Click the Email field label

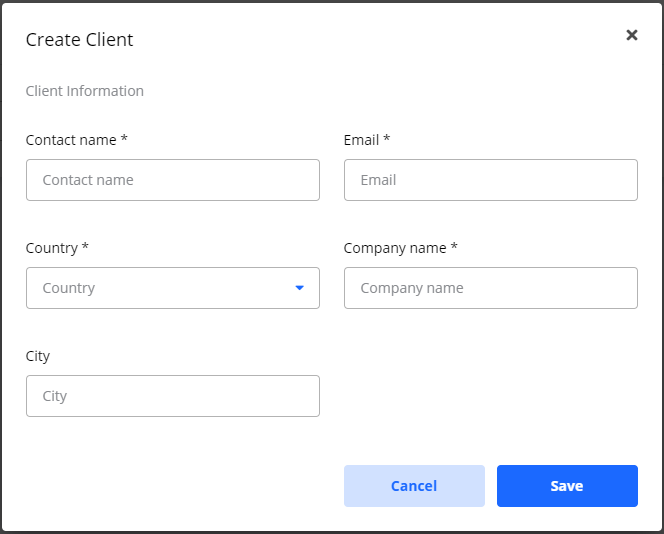(x=361, y=140)
